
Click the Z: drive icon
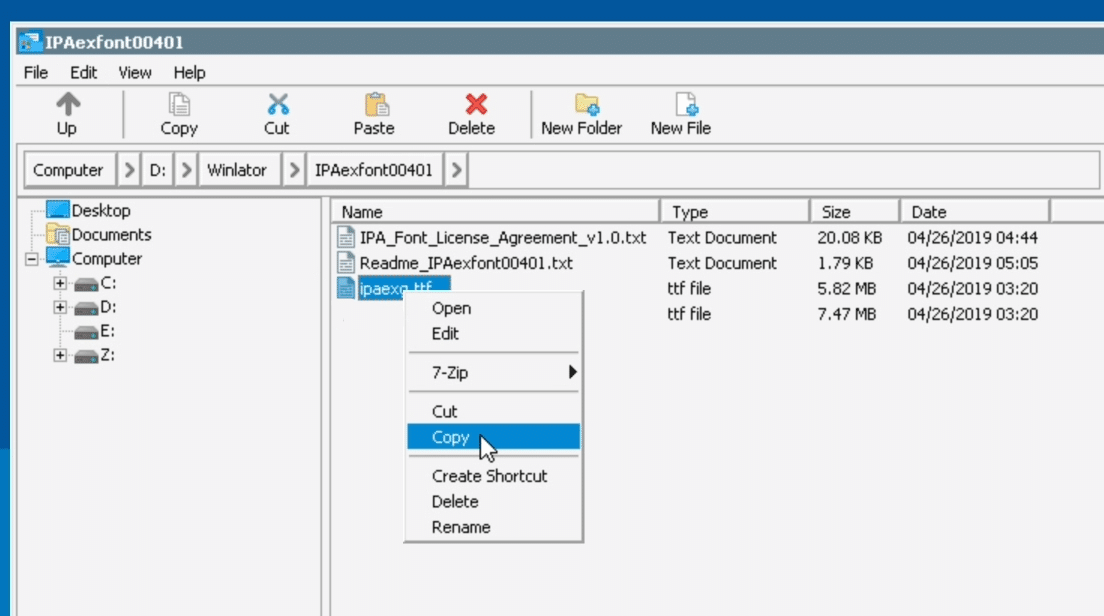tap(86, 356)
